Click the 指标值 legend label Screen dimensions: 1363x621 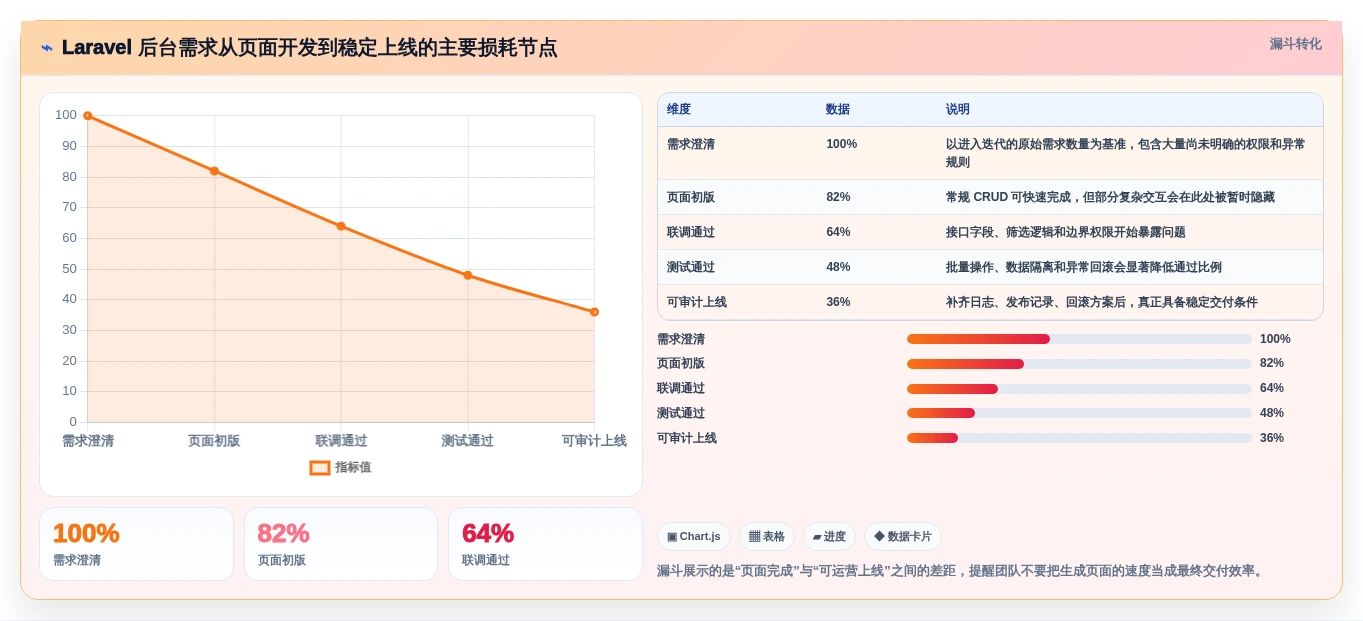(353, 467)
